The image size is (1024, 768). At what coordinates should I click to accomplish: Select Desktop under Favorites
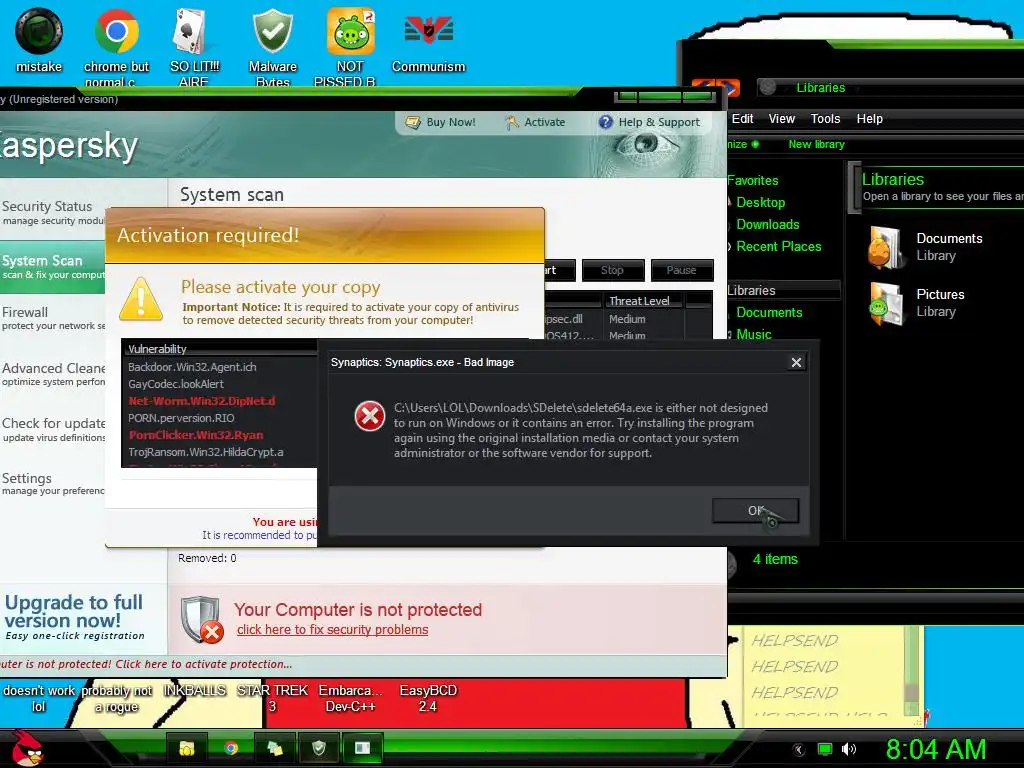tap(760, 202)
